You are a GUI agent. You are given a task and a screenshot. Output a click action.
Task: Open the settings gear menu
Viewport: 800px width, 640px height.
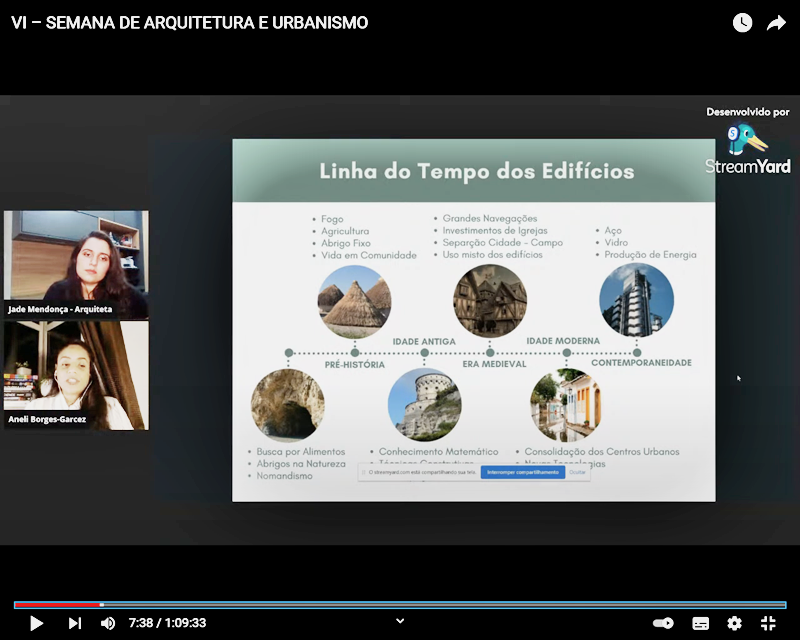734,623
